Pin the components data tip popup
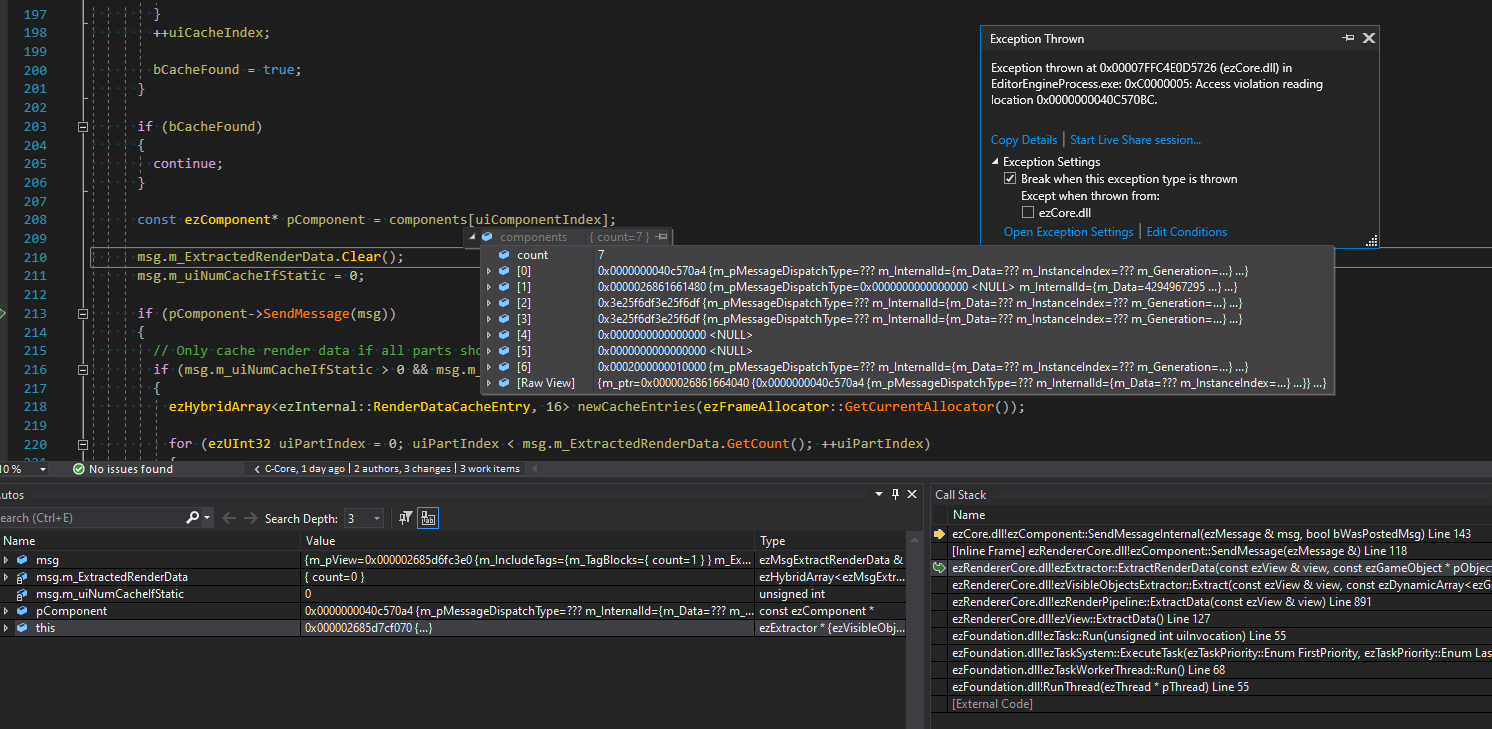 (x=659, y=237)
